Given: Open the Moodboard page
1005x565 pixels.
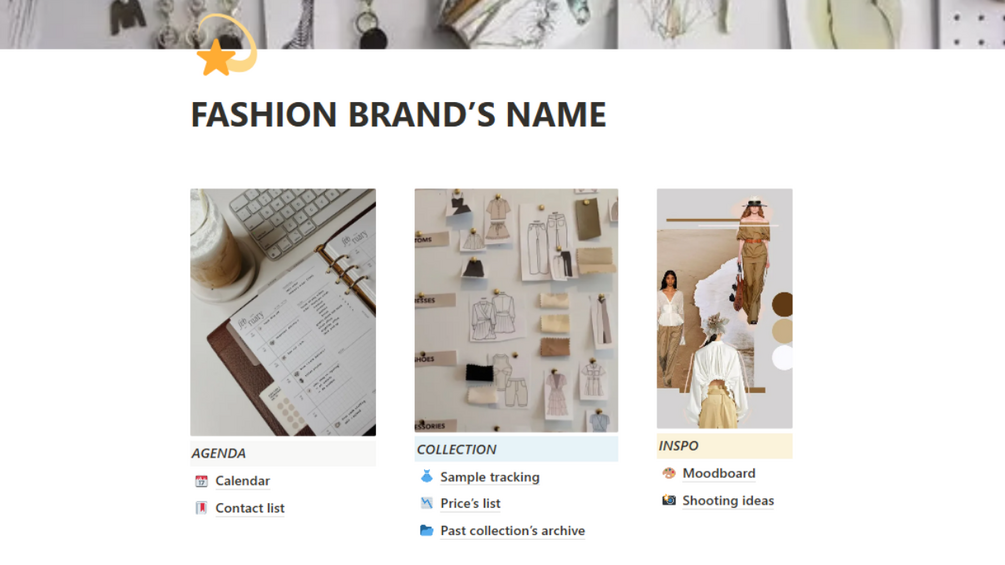Looking at the screenshot, I should click(718, 473).
